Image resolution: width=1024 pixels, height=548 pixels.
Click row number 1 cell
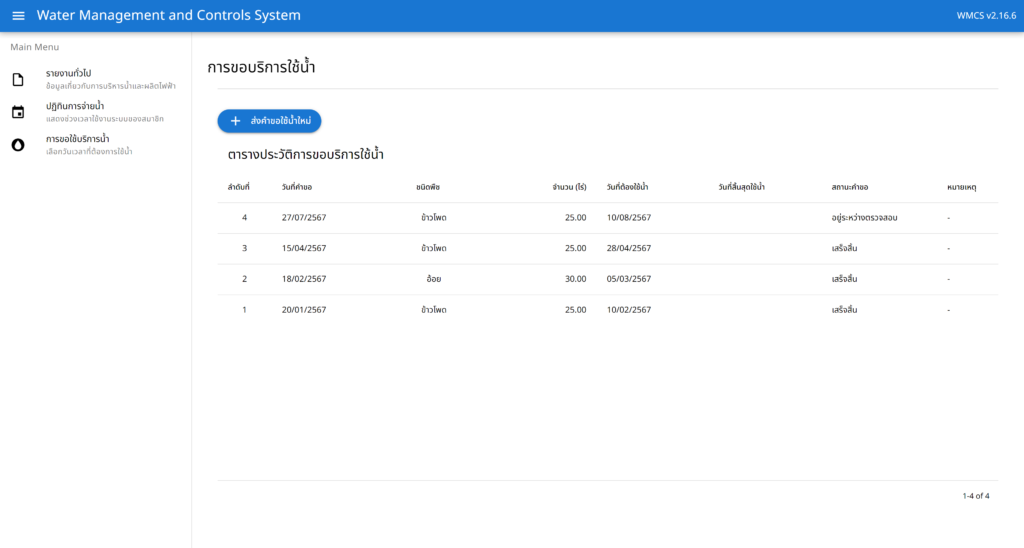tap(244, 310)
